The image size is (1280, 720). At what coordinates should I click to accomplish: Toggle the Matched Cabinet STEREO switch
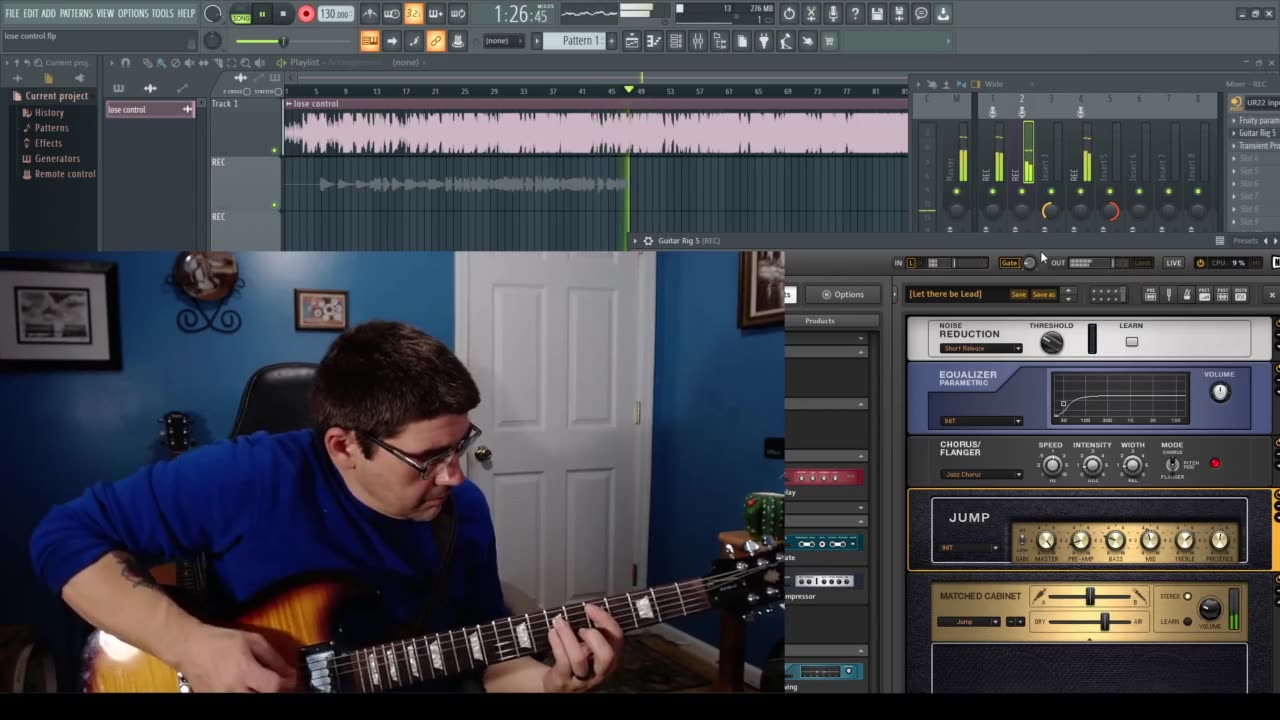[x=1187, y=596]
